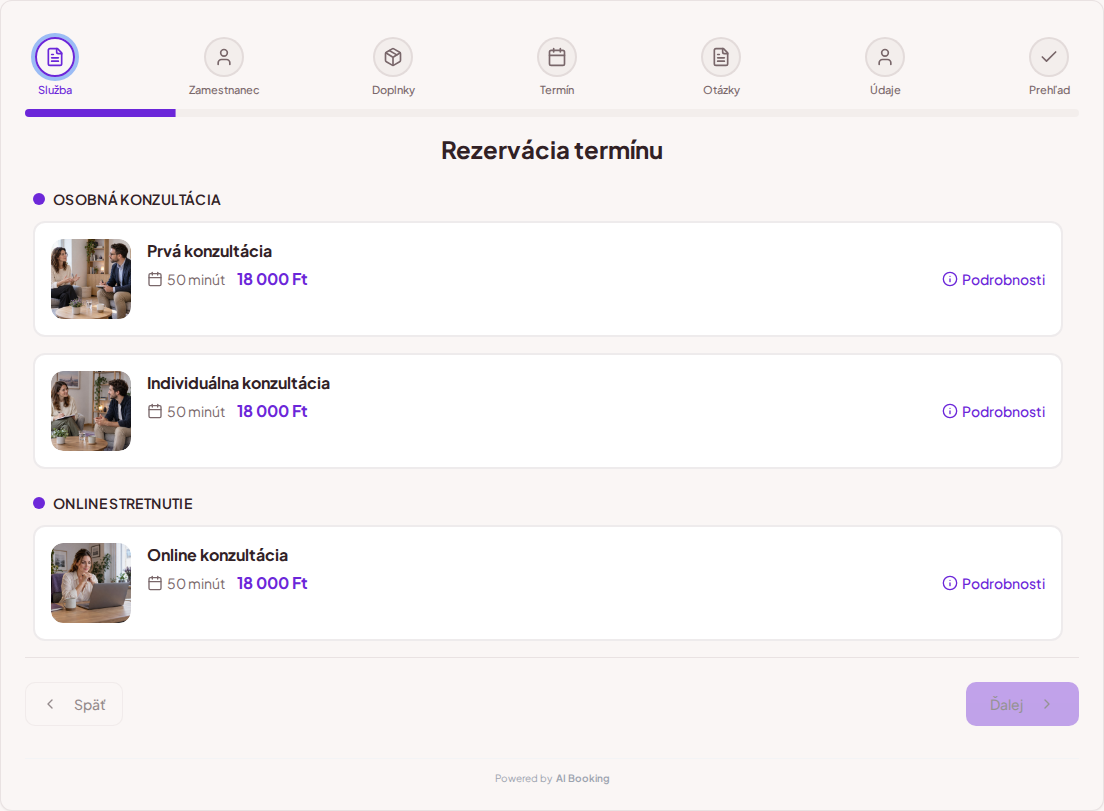Click info icon beside Prvá konzultácia Podrobnosti

tap(950, 279)
